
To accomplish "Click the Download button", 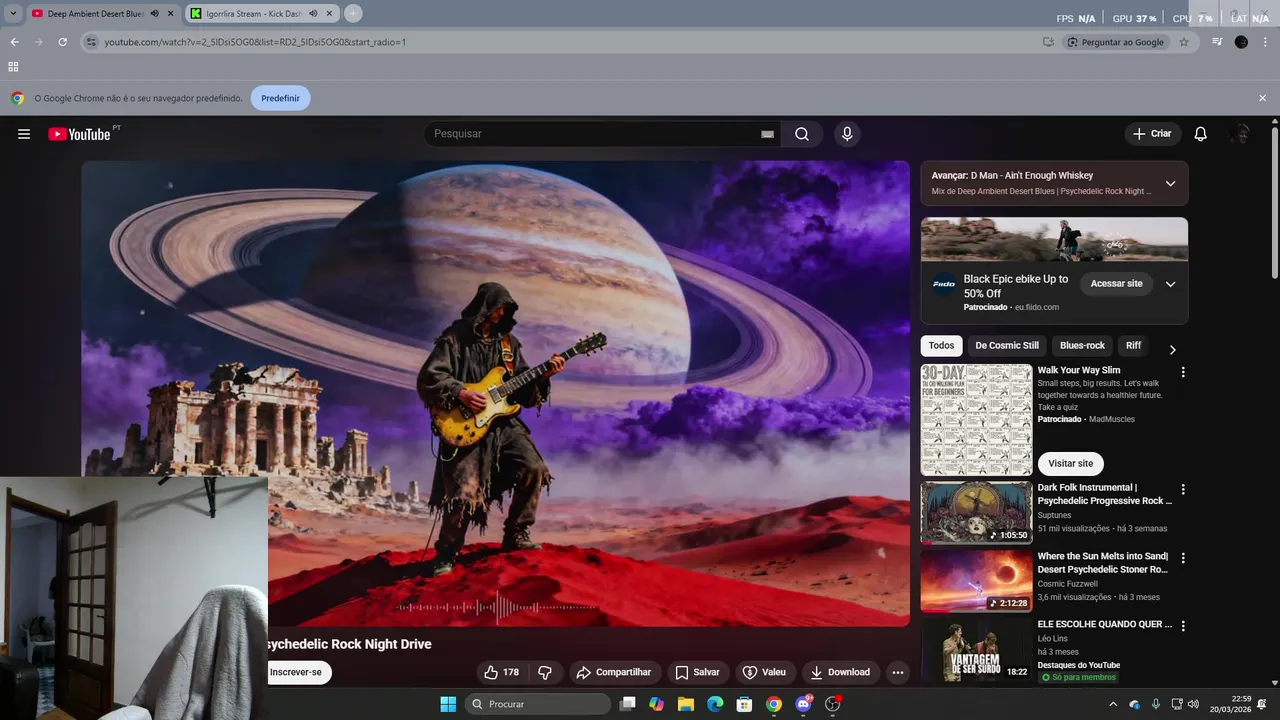I will click(840, 672).
